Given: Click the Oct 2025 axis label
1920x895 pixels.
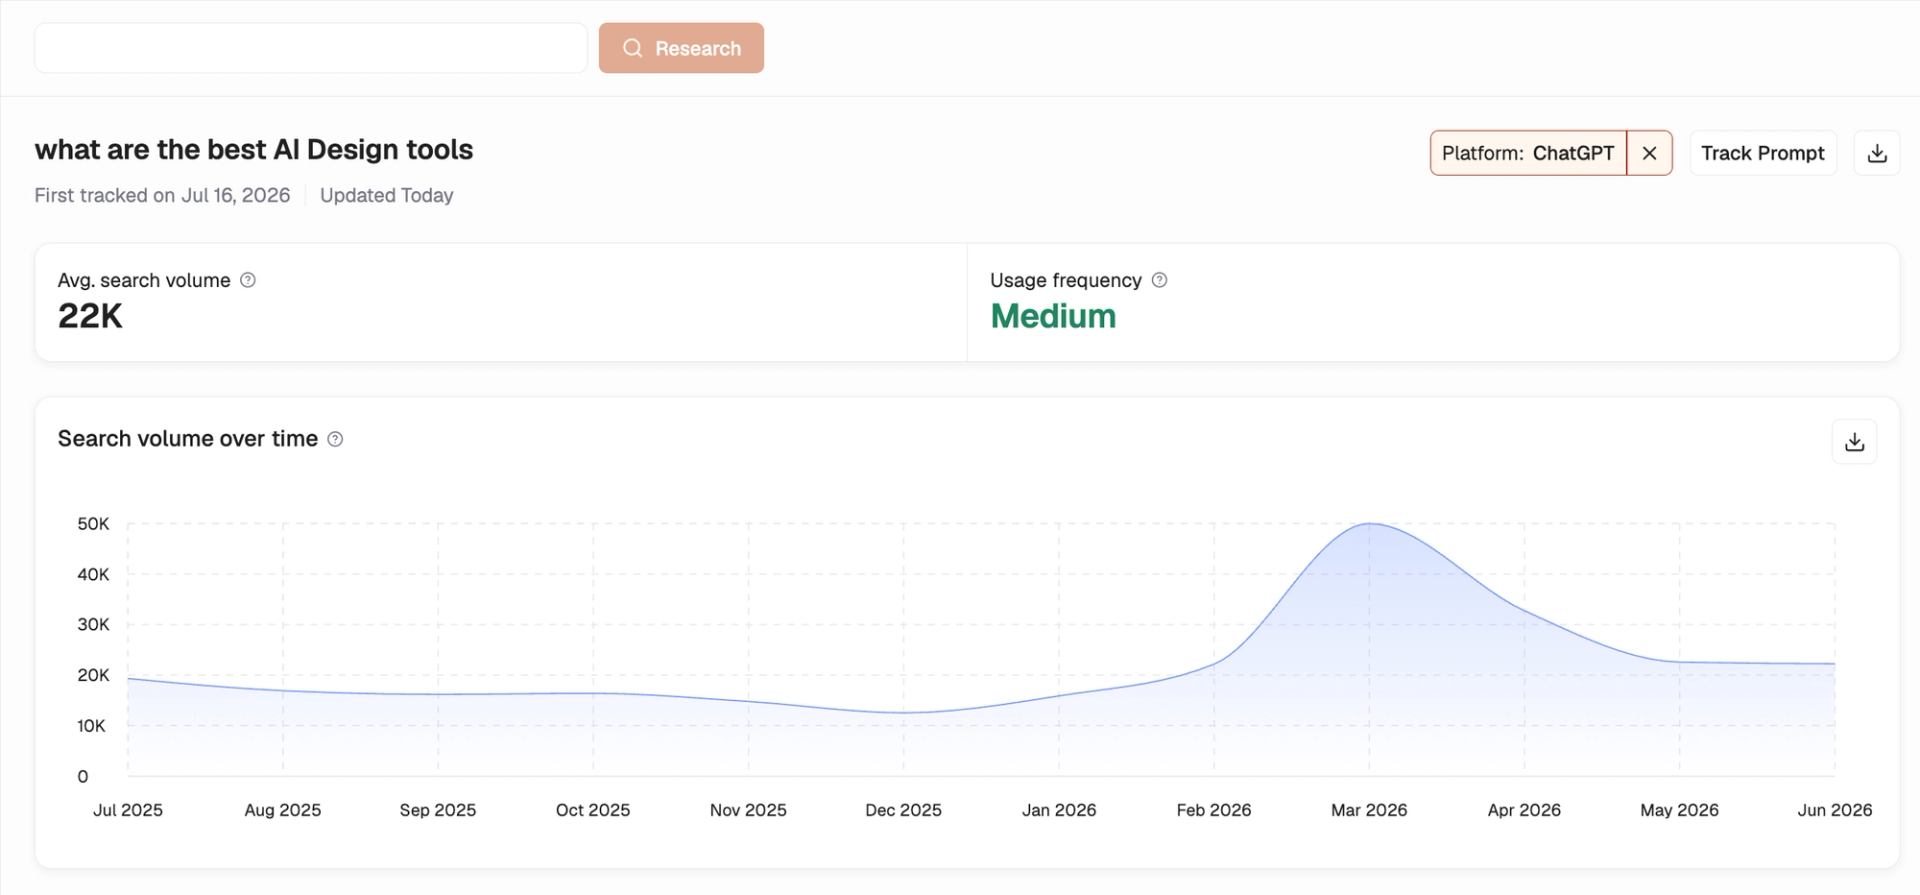Looking at the screenshot, I should pyautogui.click(x=593, y=810).
